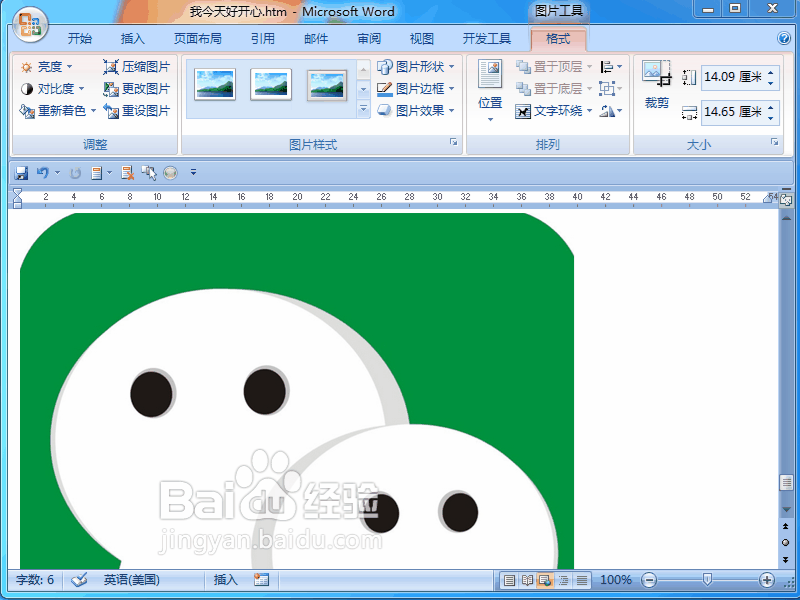The height and width of the screenshot is (600, 800).
Task: Switch to print layout view
Action: pos(509,580)
